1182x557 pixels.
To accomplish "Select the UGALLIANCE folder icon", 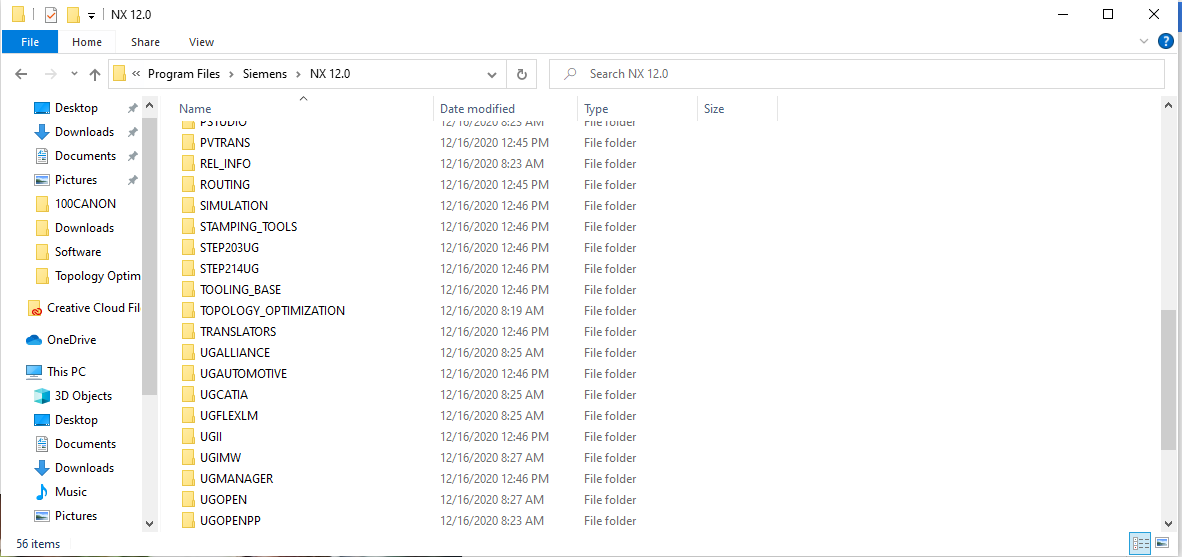I will [x=188, y=353].
